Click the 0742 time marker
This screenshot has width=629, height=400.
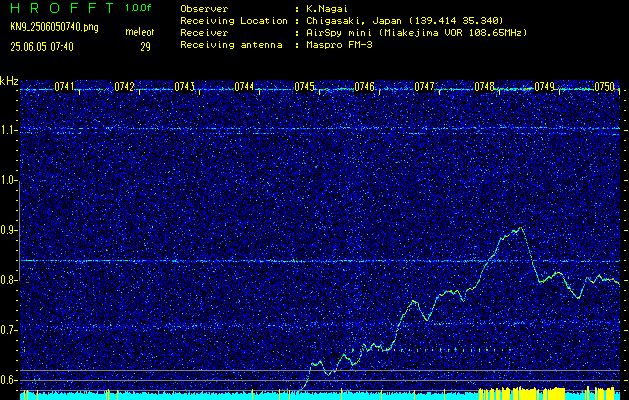[x=124, y=87]
